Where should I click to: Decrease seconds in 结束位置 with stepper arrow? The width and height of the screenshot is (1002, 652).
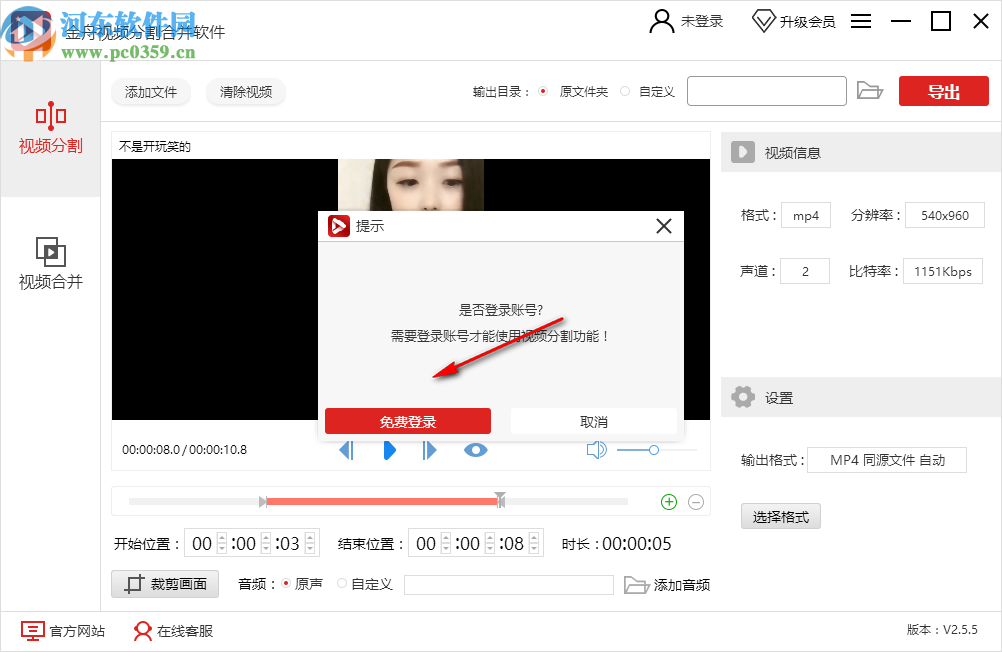click(x=533, y=548)
